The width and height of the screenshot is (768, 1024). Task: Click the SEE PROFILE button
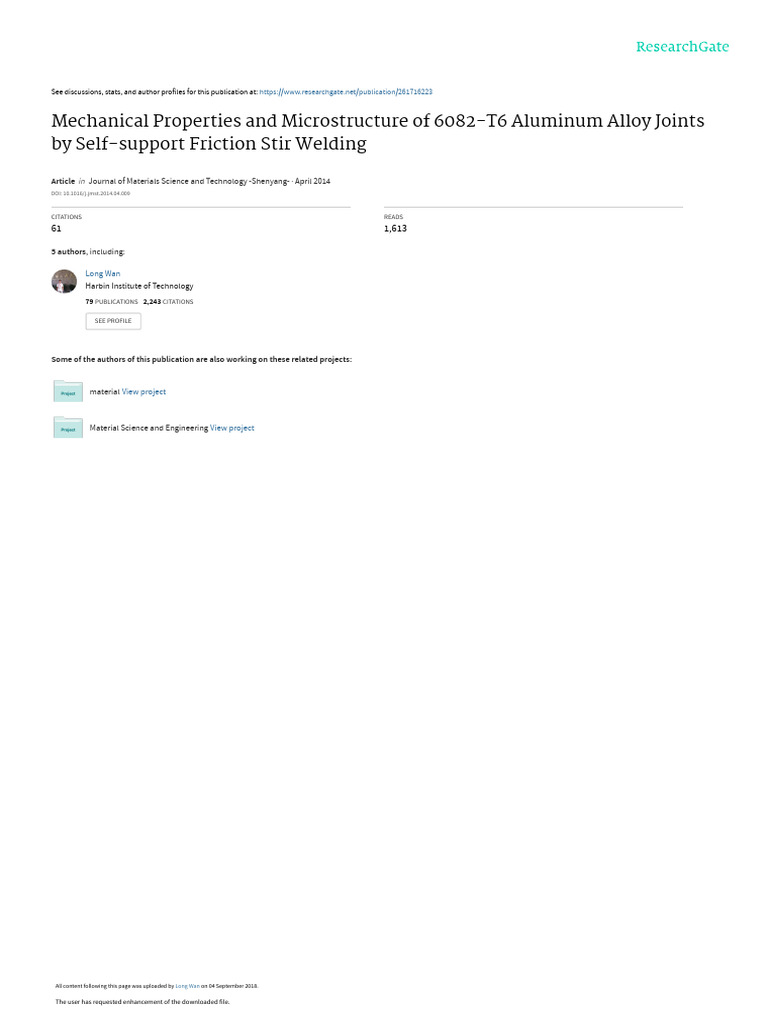point(113,321)
